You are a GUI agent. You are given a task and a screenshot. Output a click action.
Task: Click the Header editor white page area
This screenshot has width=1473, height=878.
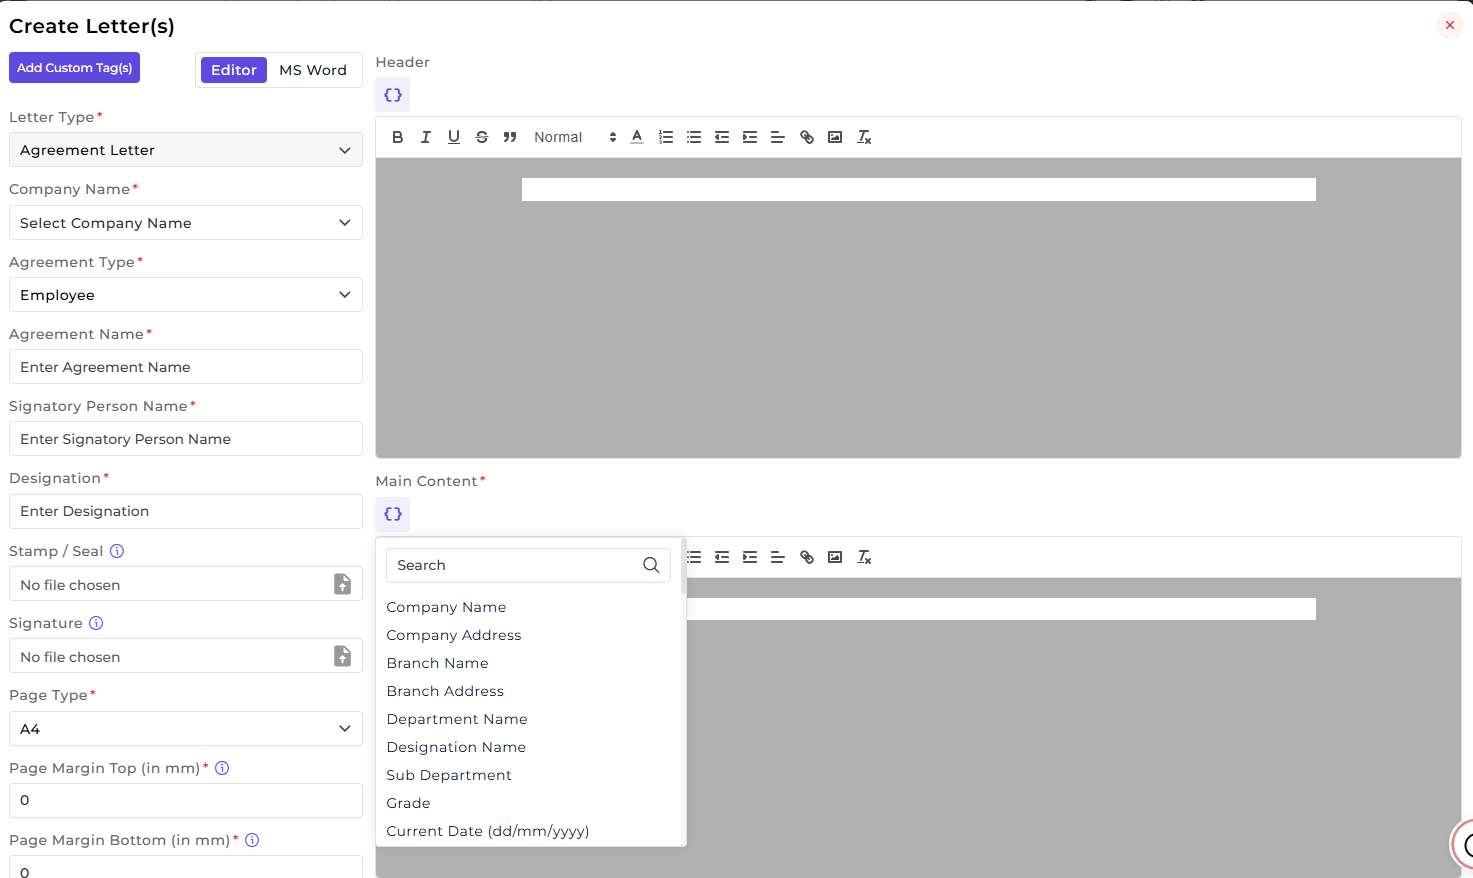tap(918, 190)
